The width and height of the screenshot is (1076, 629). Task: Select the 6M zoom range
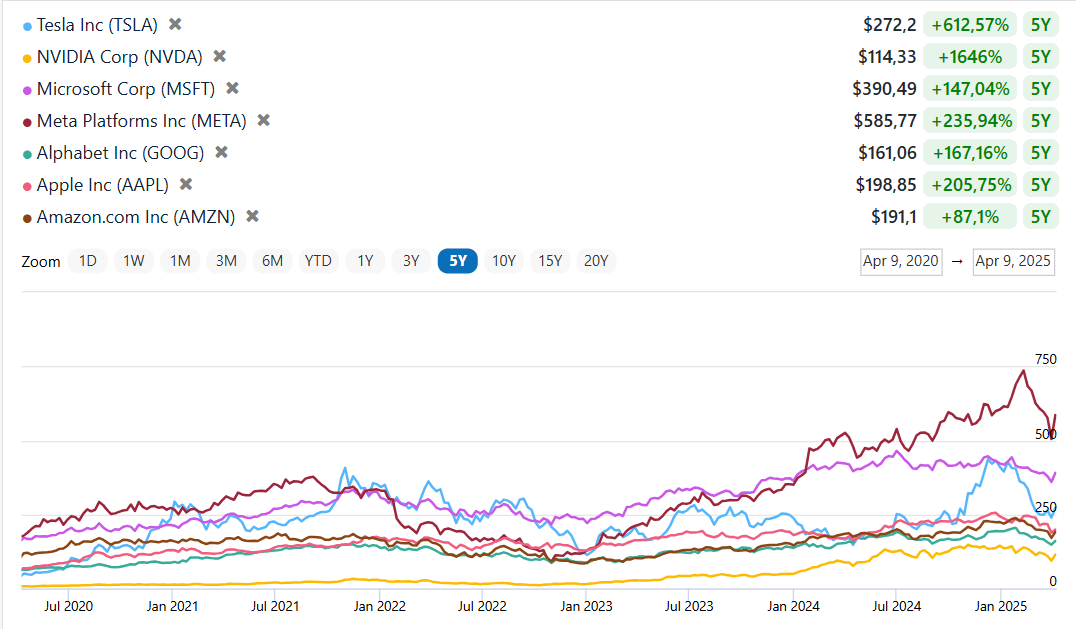pos(272,261)
